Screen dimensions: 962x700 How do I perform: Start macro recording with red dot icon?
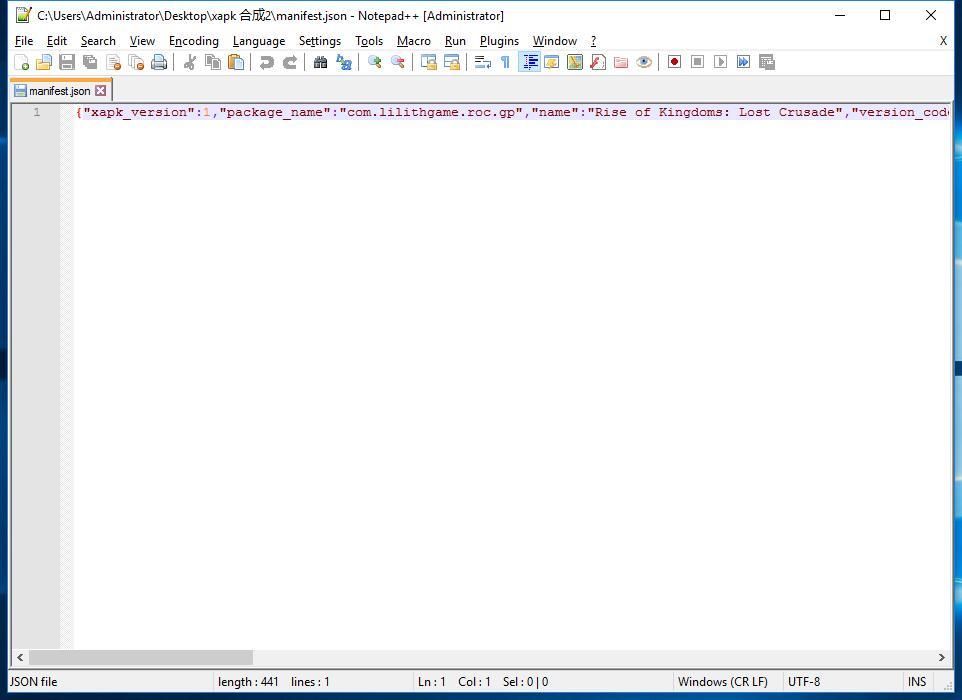tap(674, 62)
